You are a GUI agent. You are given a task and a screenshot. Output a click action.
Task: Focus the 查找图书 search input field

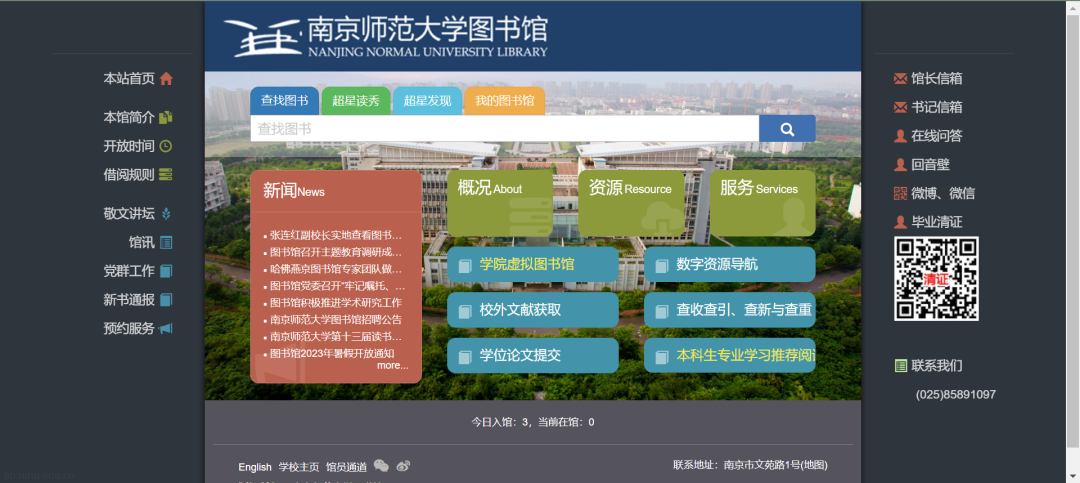pyautogui.click(x=505, y=129)
